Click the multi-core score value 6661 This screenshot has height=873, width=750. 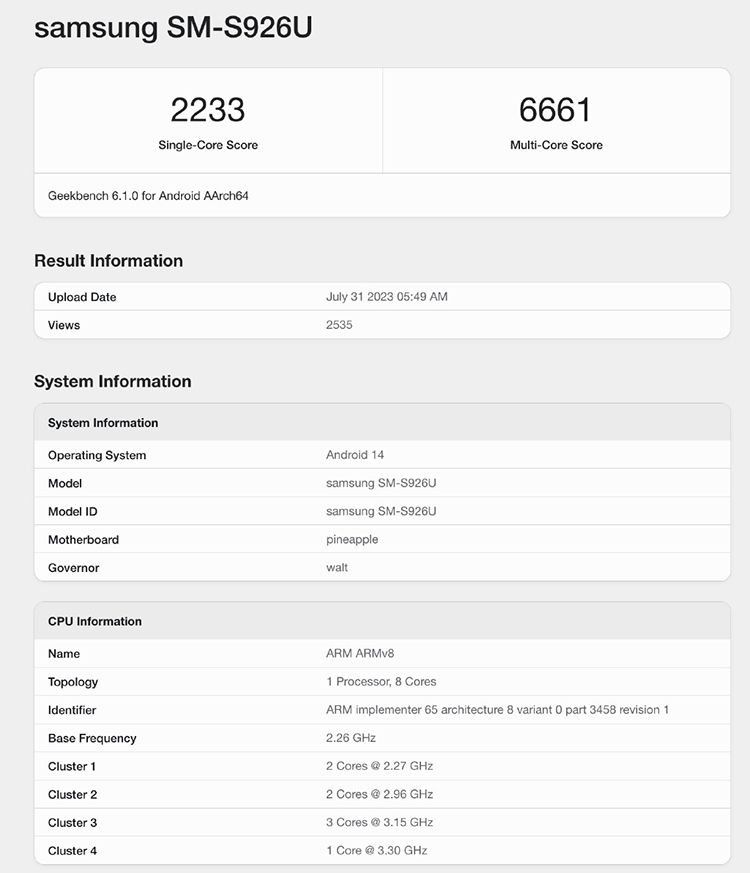pos(555,110)
